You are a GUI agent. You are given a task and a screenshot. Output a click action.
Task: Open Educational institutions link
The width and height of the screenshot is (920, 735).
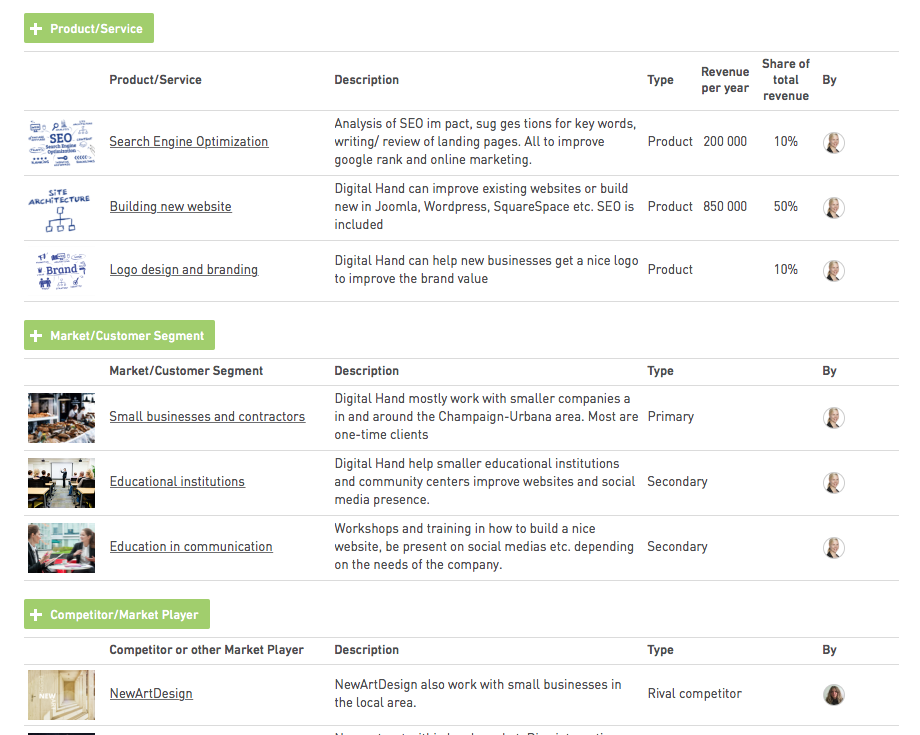[x=177, y=482]
